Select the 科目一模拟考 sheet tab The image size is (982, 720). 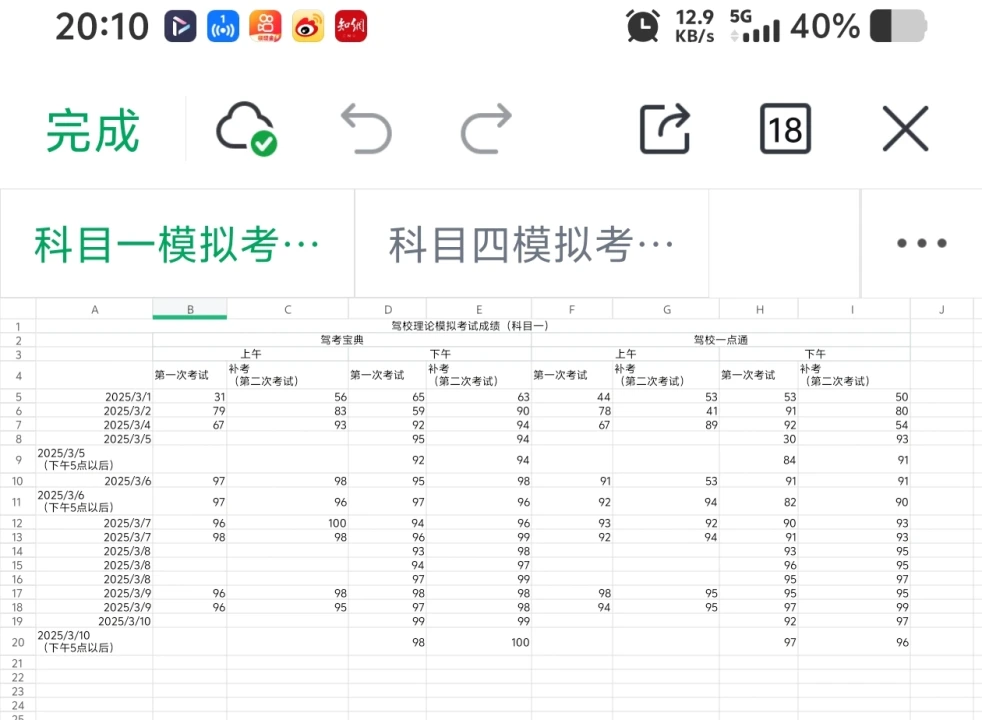(x=177, y=243)
